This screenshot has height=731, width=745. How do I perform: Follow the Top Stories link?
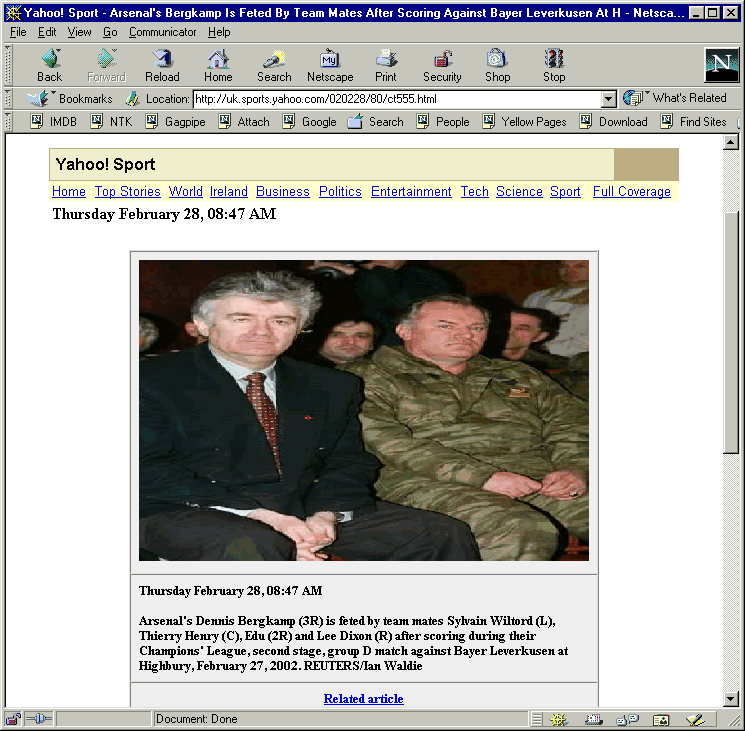127,191
